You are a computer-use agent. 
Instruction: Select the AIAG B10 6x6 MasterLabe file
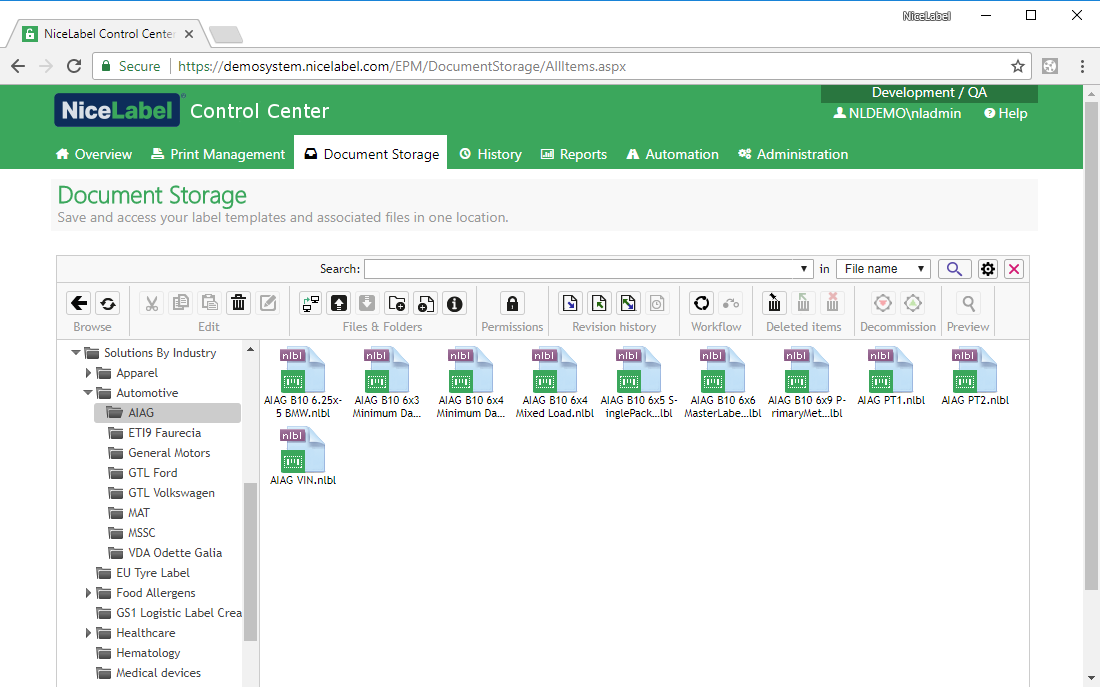coord(723,383)
